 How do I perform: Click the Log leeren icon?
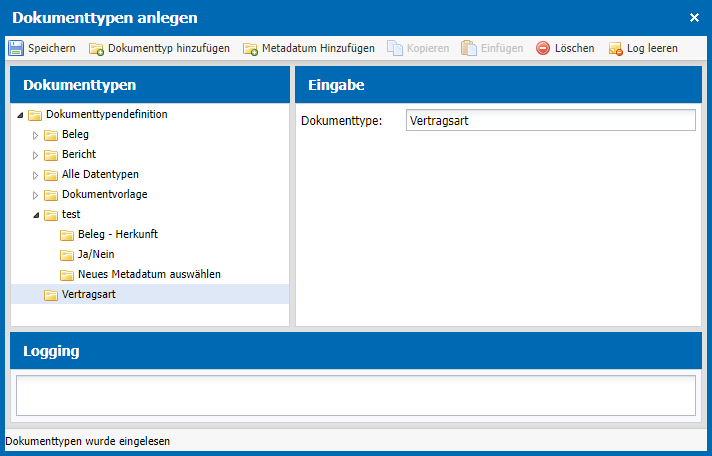(615, 49)
